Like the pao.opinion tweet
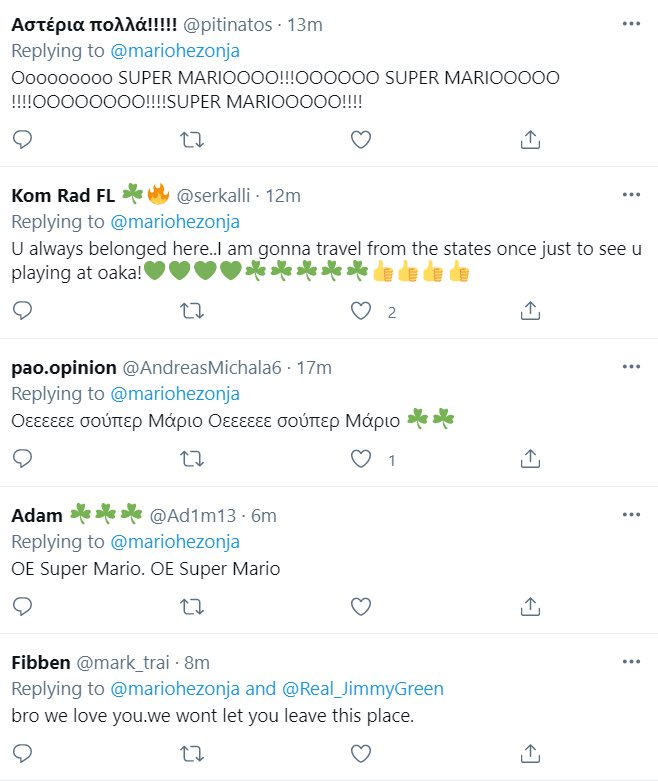 [361, 459]
